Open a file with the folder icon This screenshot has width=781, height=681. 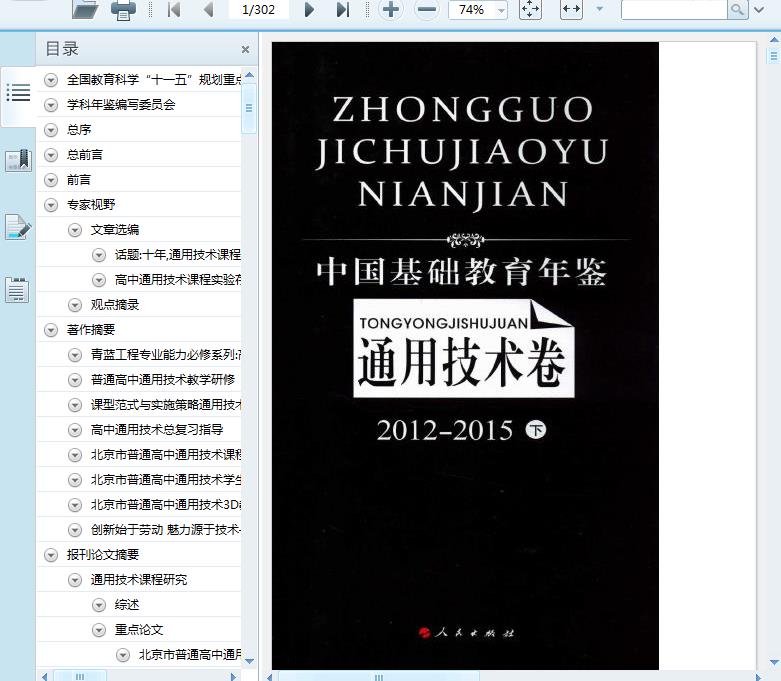coord(84,9)
